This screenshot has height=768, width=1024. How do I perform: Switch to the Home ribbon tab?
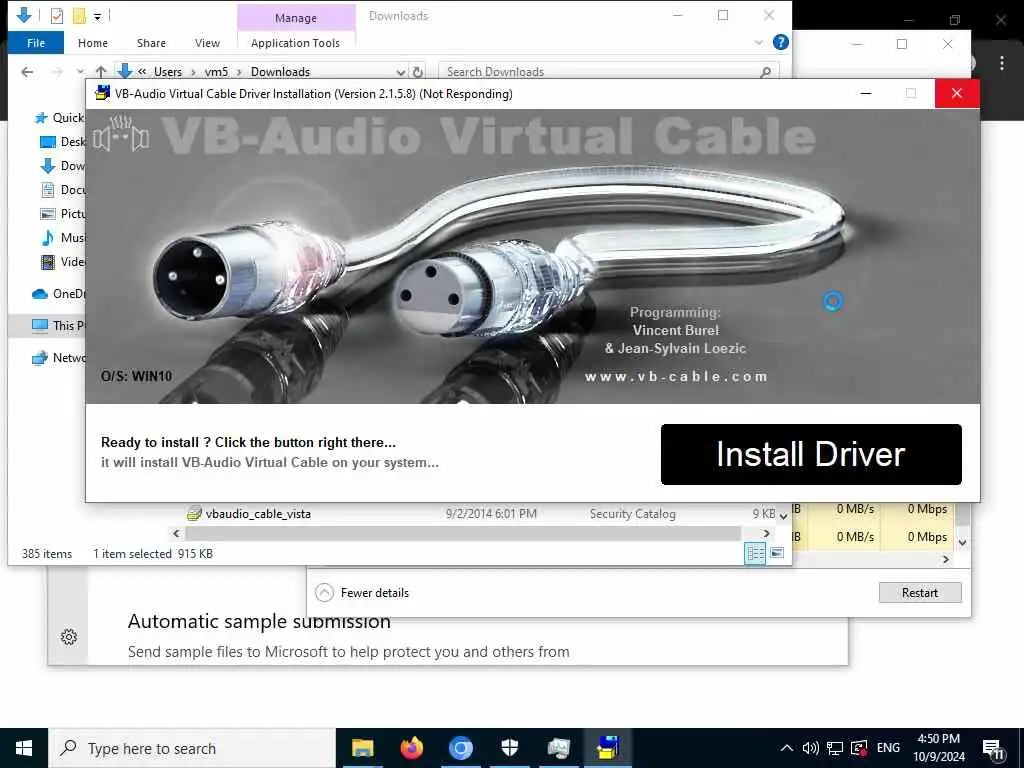(x=93, y=43)
